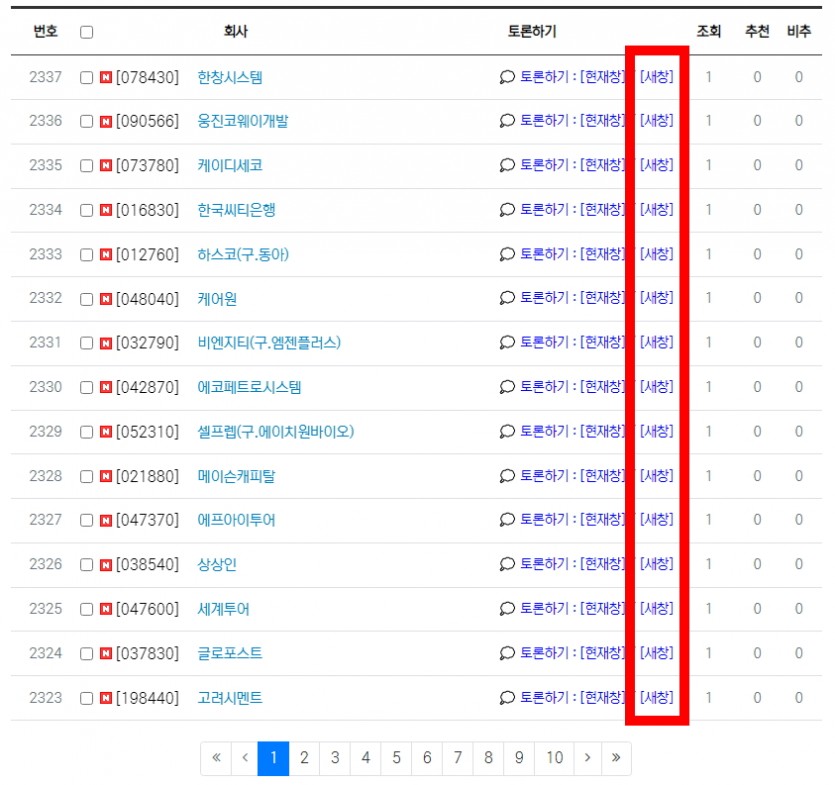Click the red N new-post icon beside [052310]
This screenshot has width=835, height=785.
click(x=106, y=432)
